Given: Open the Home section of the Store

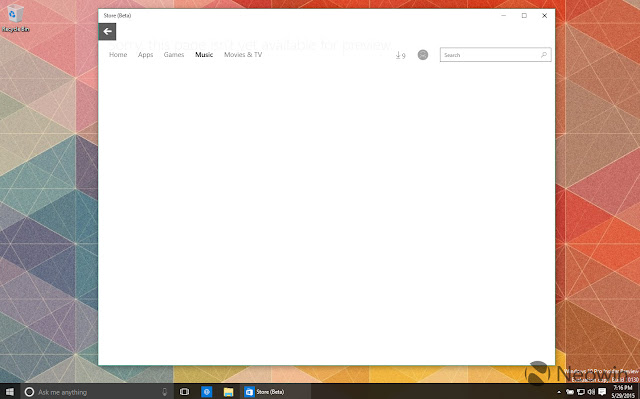Looking at the screenshot, I should tap(118, 55).
